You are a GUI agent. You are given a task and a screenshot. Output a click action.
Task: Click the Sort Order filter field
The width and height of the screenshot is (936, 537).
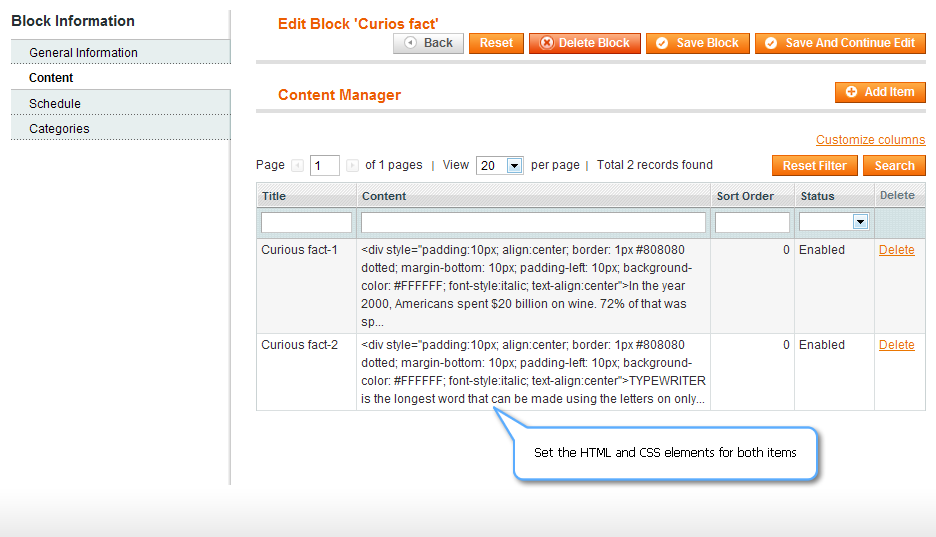pos(752,223)
